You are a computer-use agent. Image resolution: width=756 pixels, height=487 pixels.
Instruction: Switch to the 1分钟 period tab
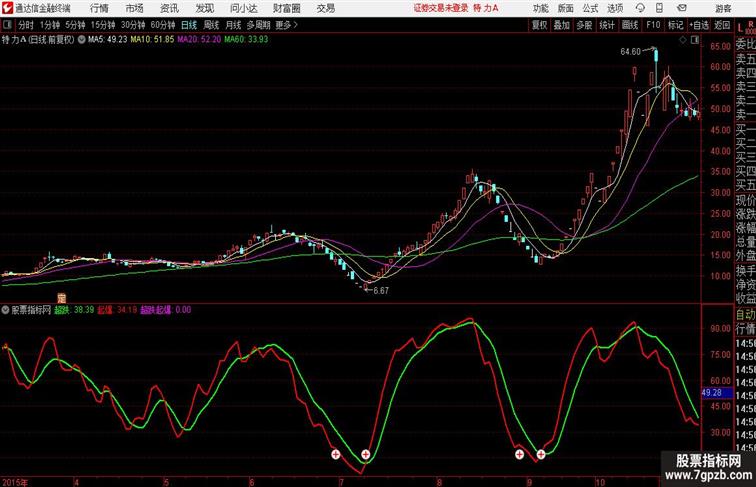tap(50, 25)
